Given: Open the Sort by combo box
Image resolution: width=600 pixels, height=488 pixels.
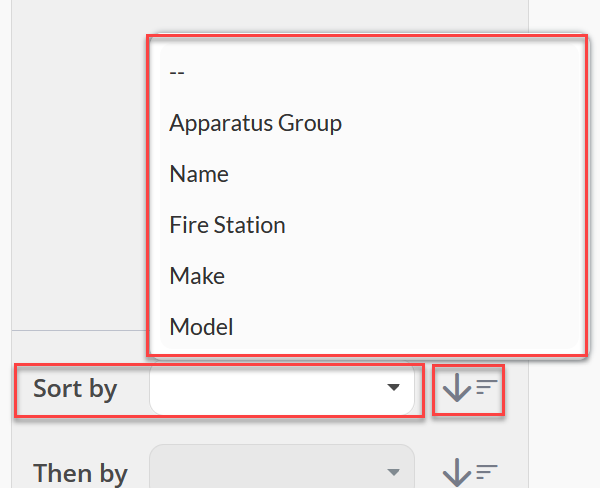Looking at the screenshot, I should coord(282,388).
